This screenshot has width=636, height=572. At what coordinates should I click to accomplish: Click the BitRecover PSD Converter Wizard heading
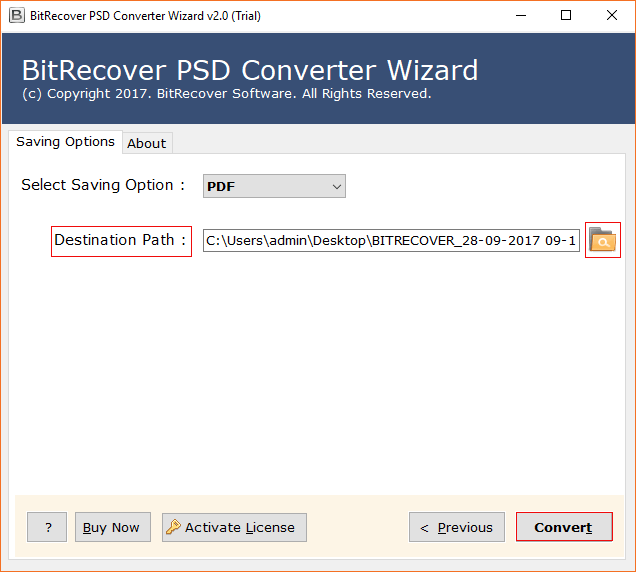pyautogui.click(x=250, y=70)
